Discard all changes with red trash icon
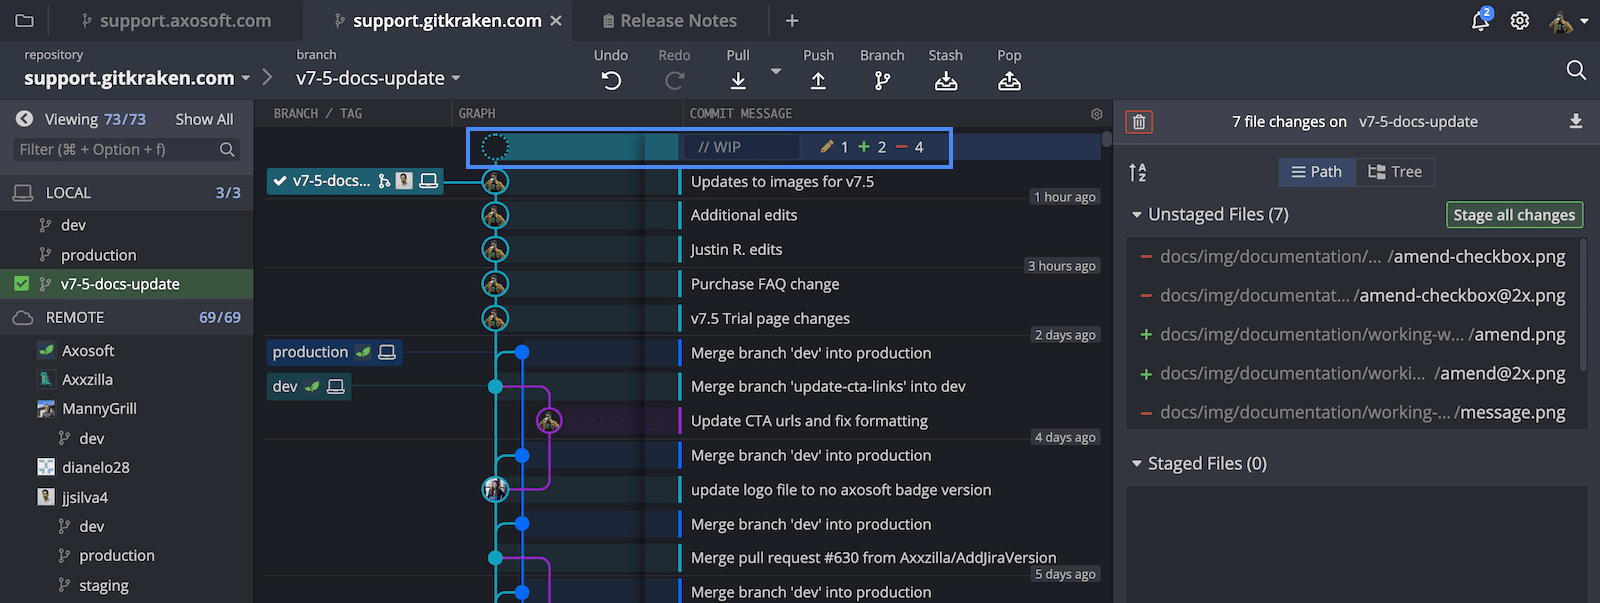The width and height of the screenshot is (1600, 603). click(x=1139, y=122)
